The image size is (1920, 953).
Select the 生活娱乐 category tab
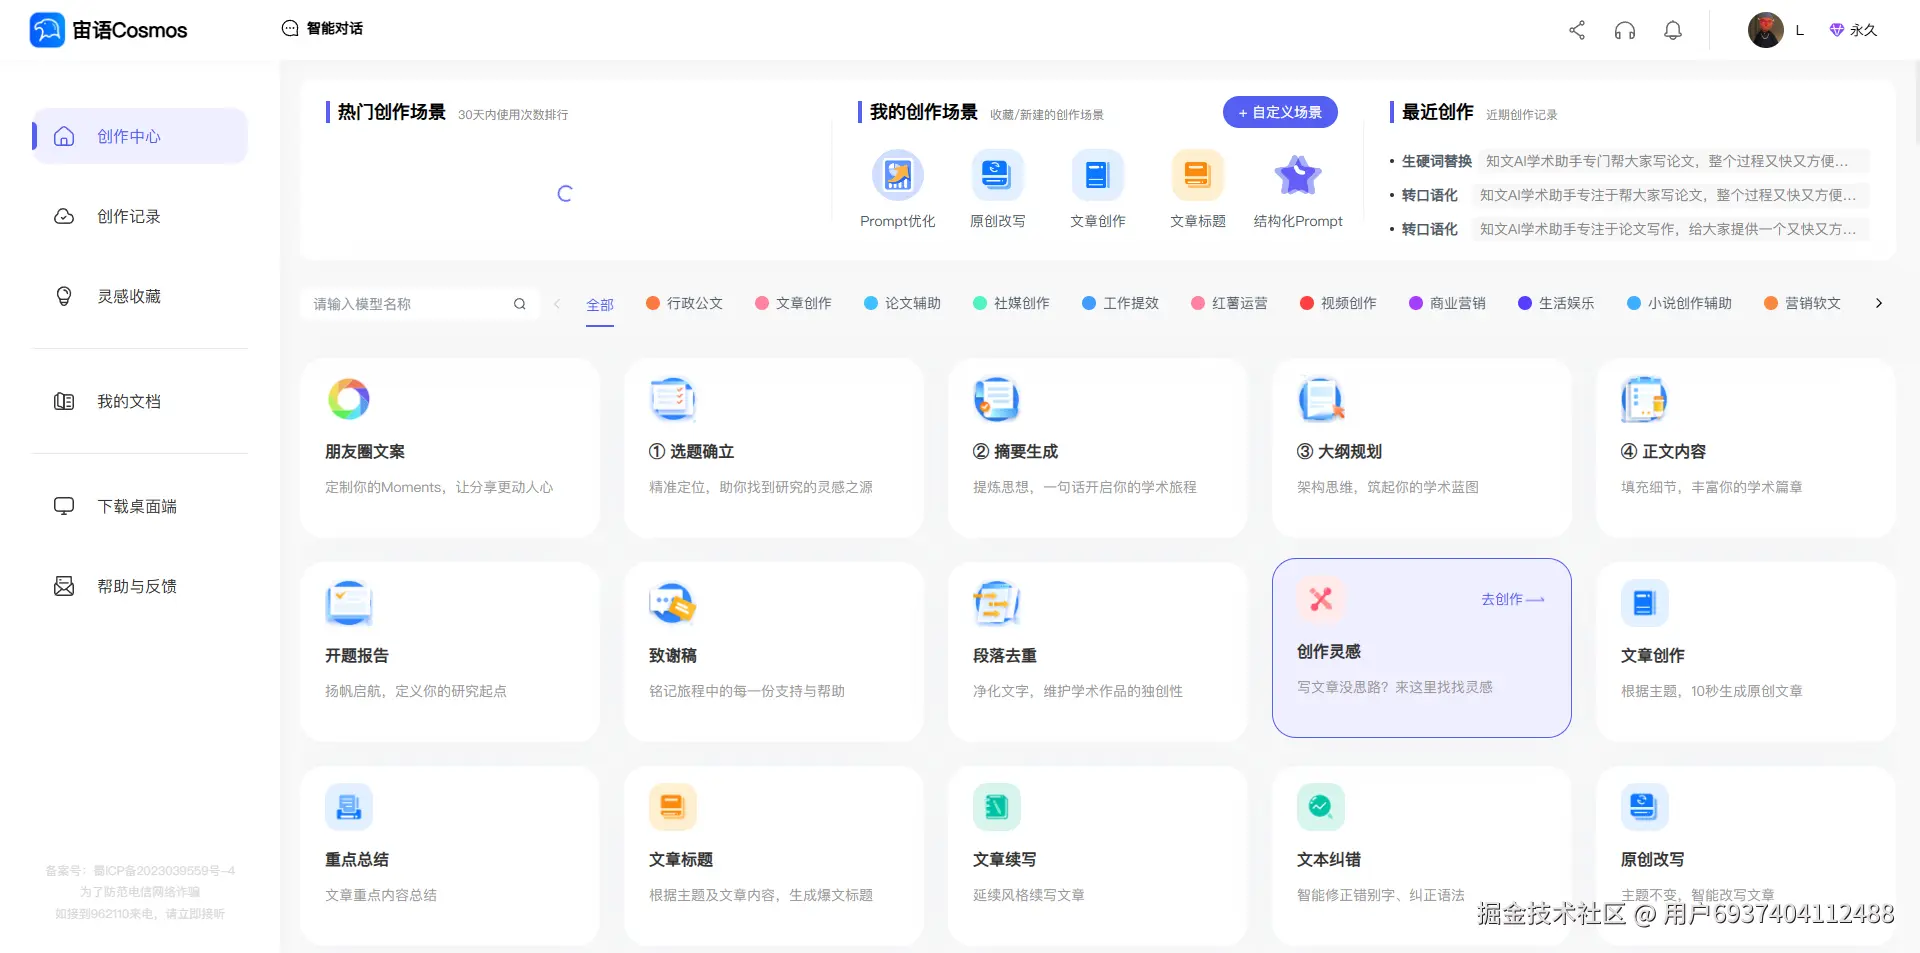point(1557,303)
